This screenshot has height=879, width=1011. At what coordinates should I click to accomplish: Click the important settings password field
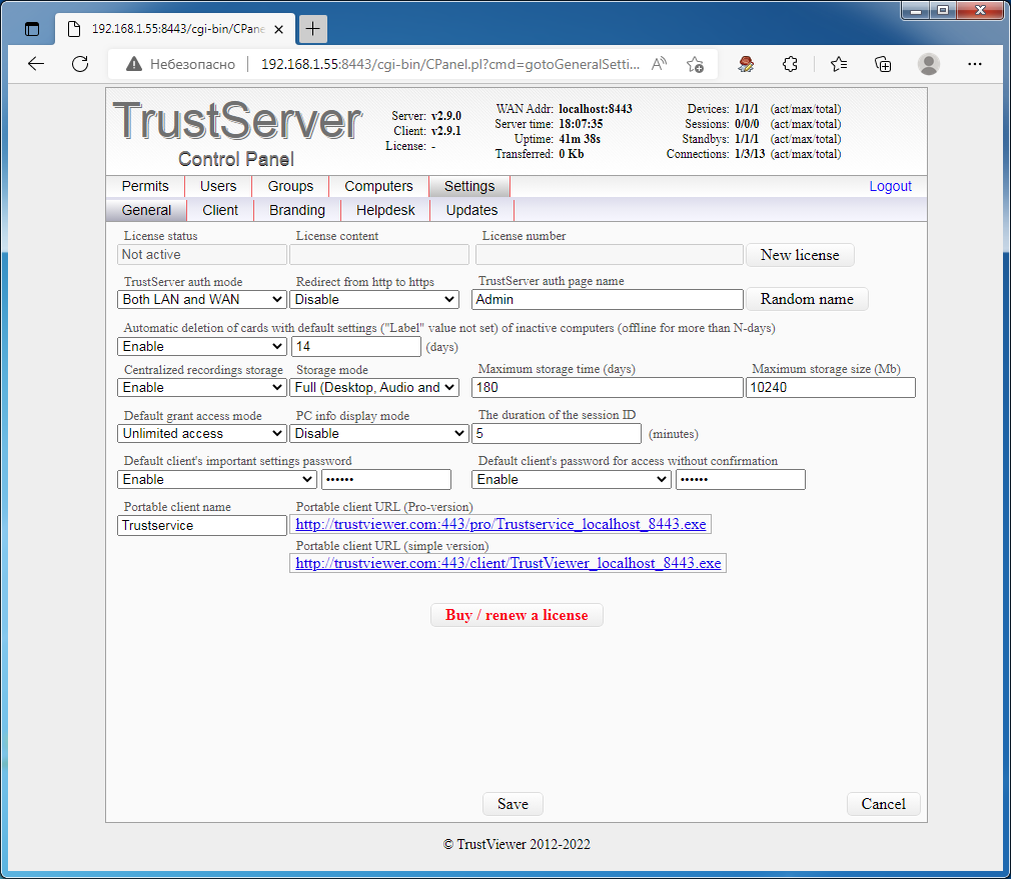[386, 480]
